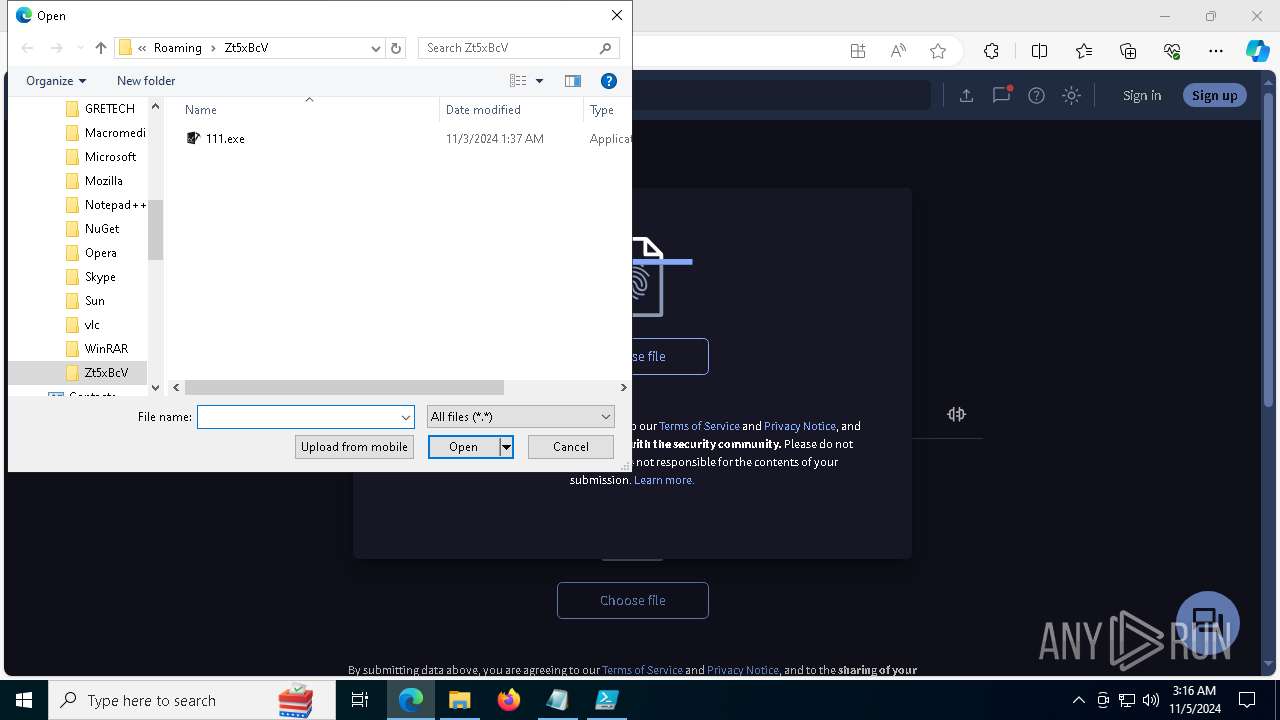Click the Open button
Image resolution: width=1280 pixels, height=720 pixels.
click(x=463, y=447)
